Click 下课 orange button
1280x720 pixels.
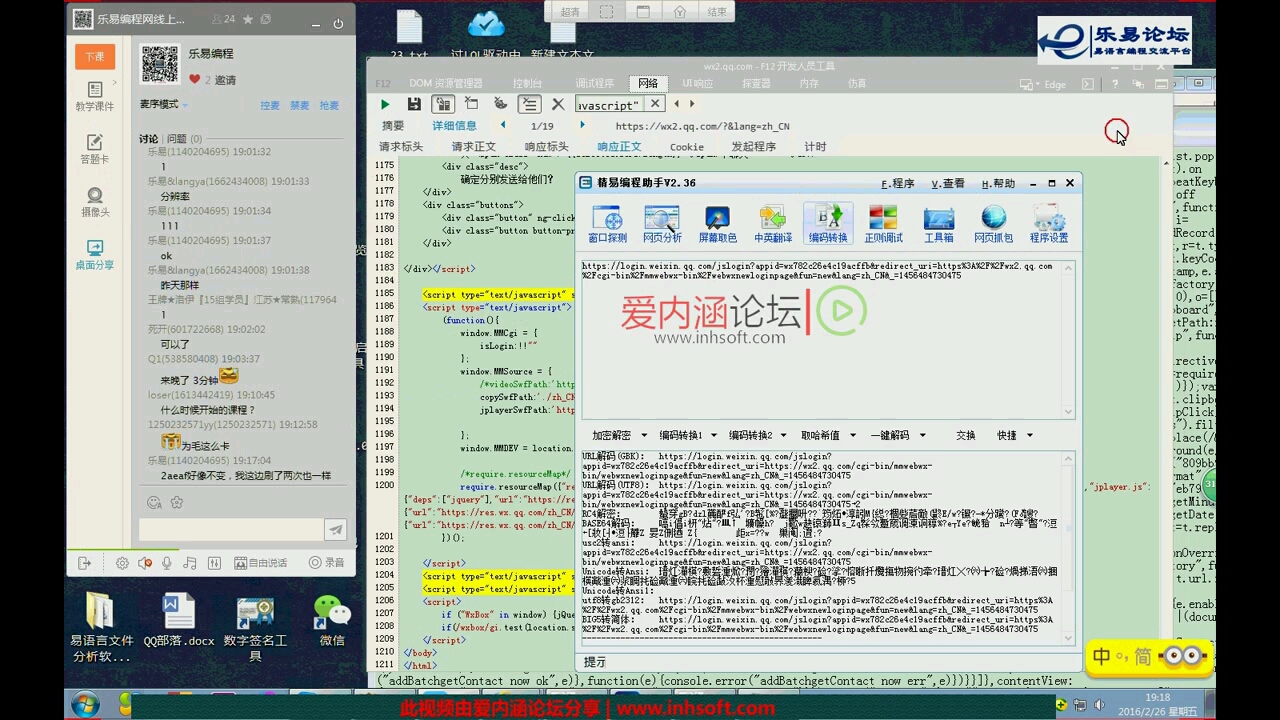click(95, 56)
